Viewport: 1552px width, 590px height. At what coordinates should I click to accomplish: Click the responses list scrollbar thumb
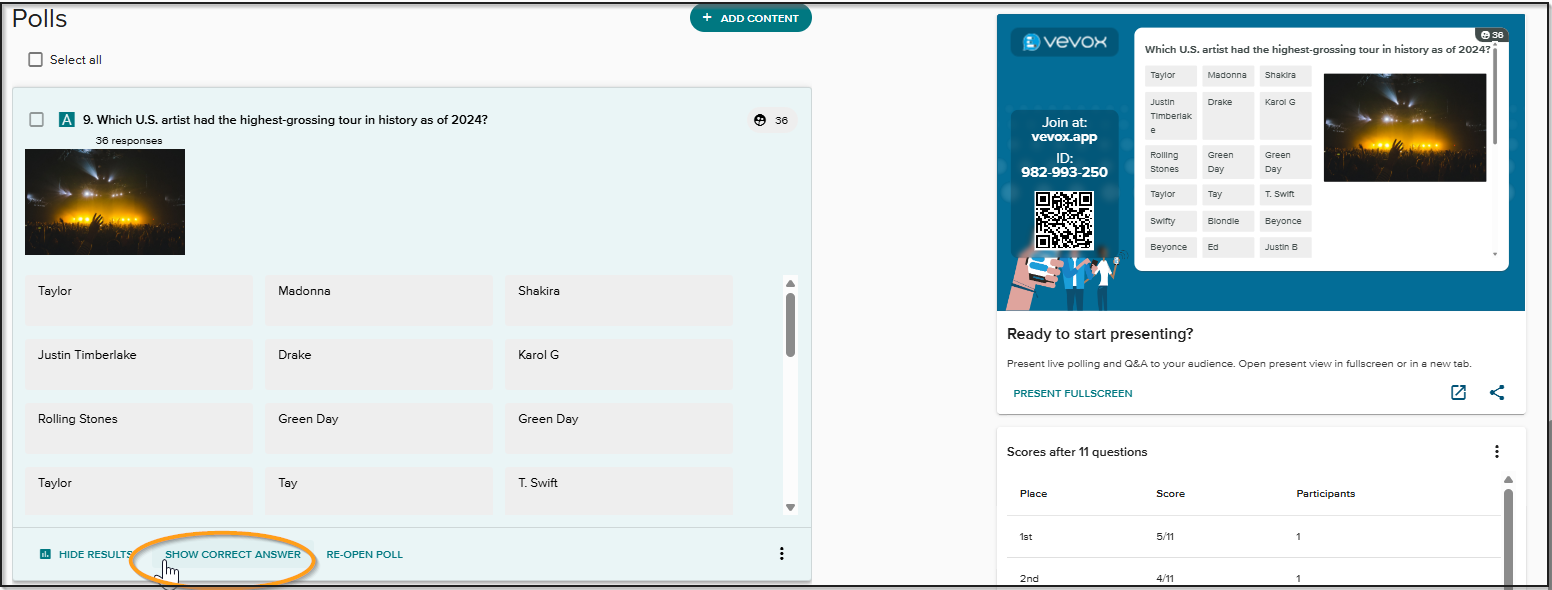pyautogui.click(x=791, y=325)
